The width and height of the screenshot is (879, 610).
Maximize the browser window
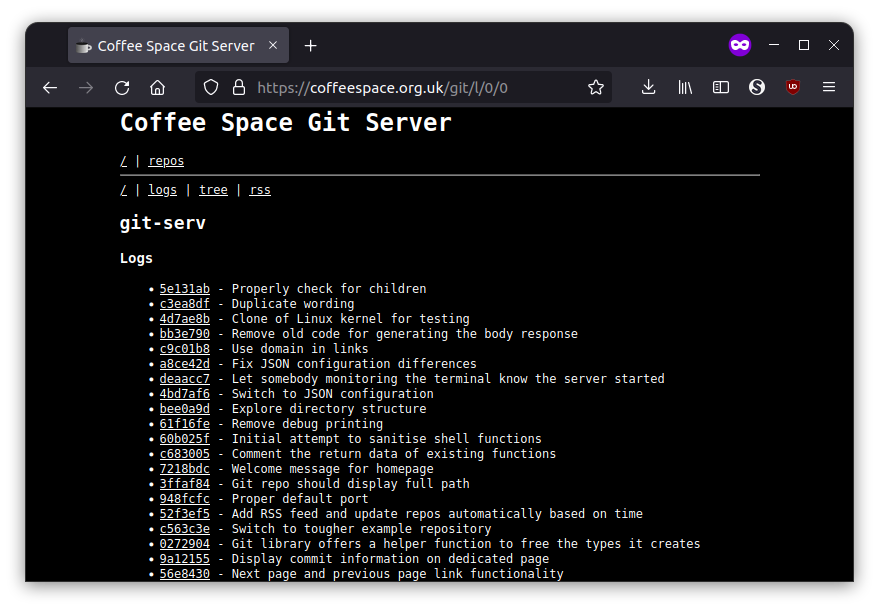point(804,45)
